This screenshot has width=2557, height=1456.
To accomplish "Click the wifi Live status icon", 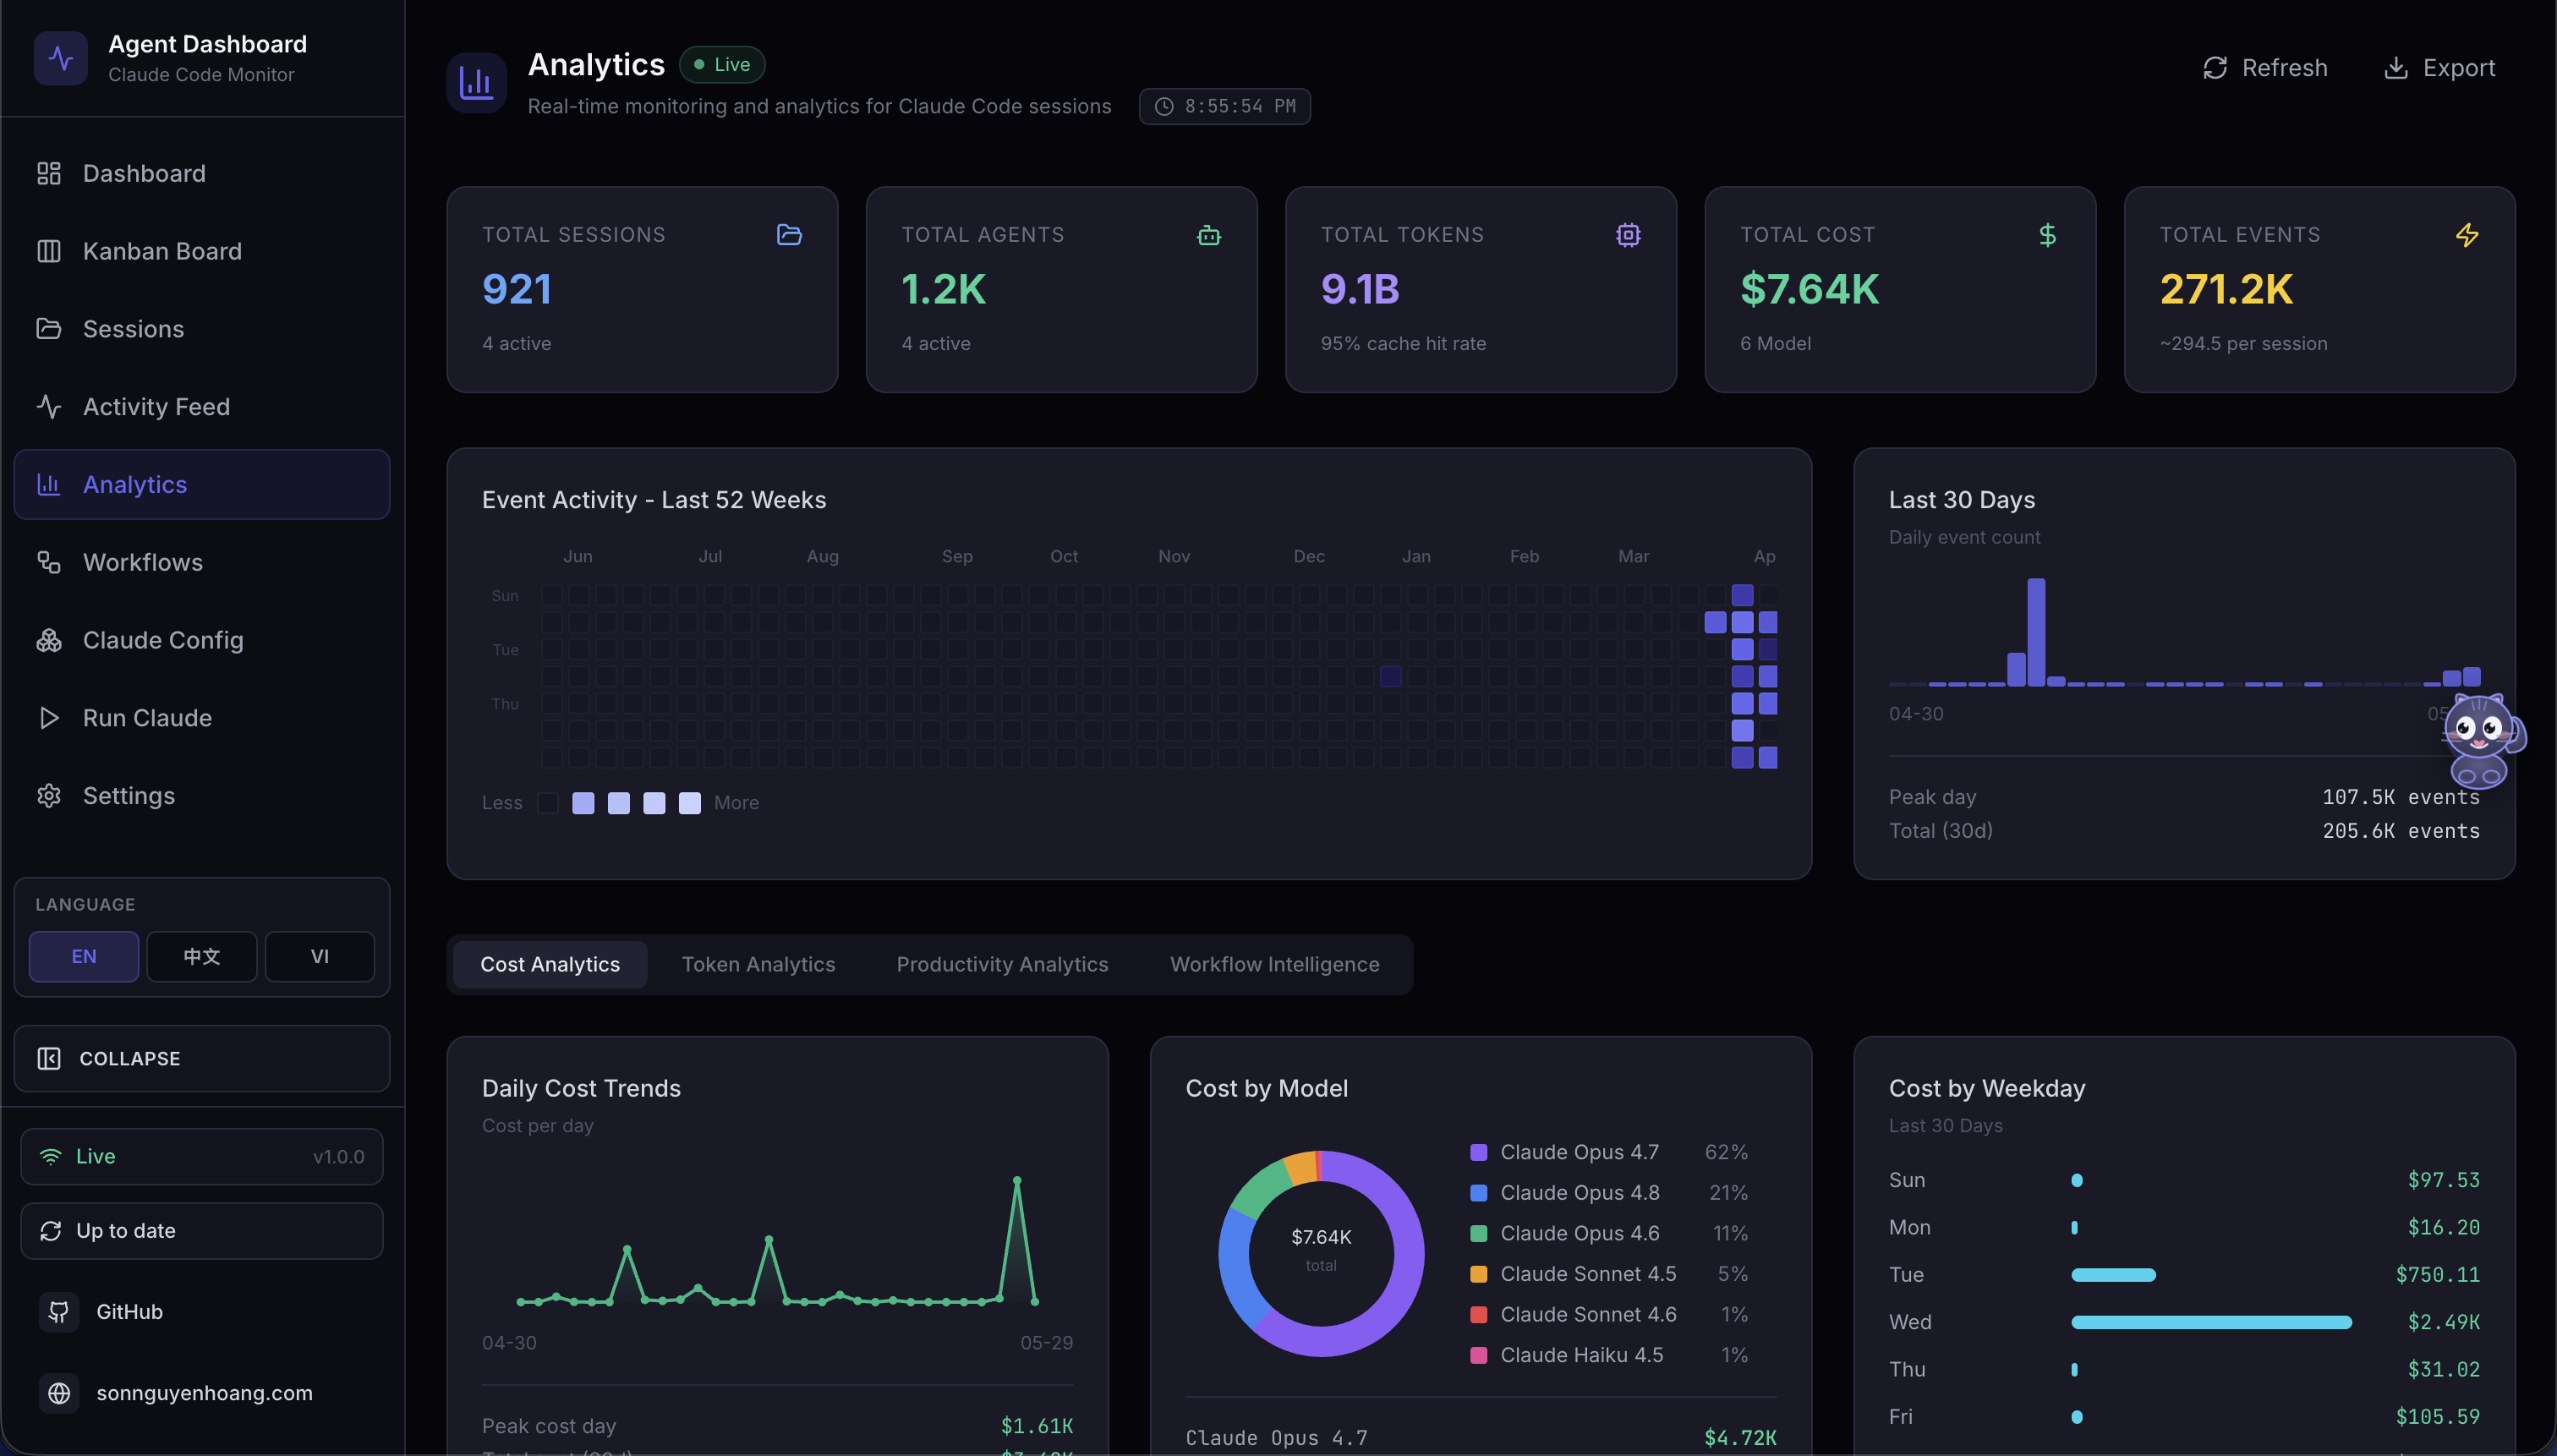I will (x=50, y=1157).
